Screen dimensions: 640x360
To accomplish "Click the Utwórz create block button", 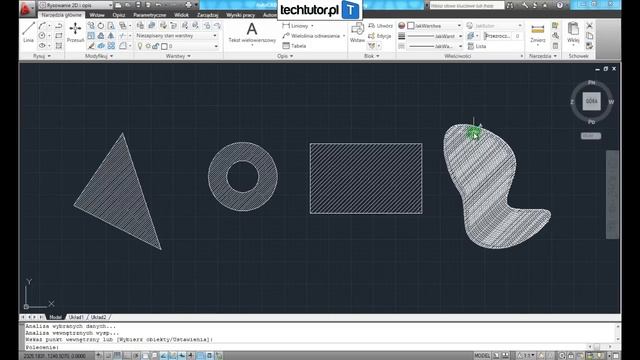I will tap(380, 26).
